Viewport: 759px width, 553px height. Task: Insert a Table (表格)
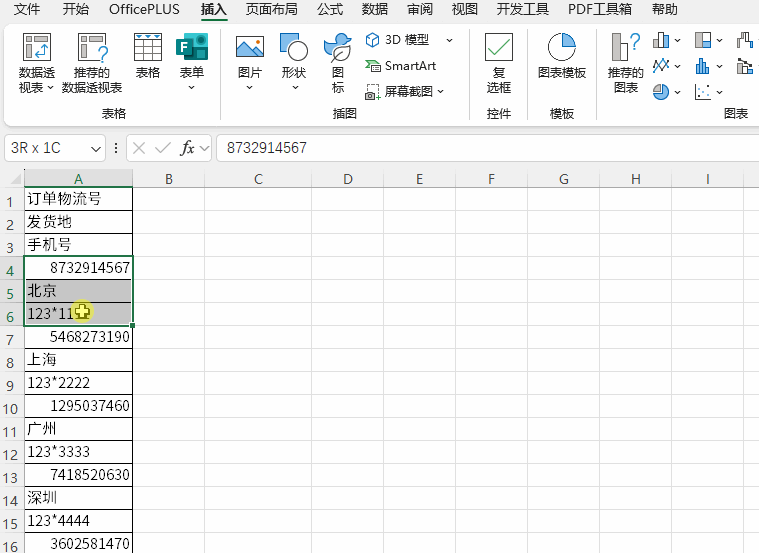point(148,58)
